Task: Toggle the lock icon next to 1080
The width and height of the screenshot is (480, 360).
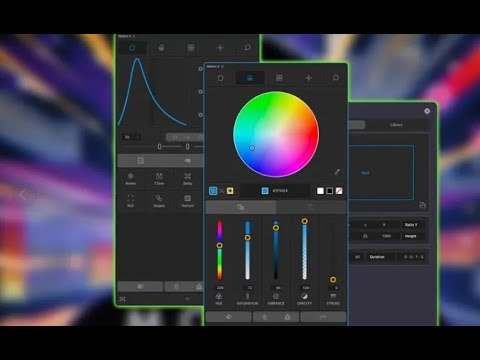Action: (365, 236)
